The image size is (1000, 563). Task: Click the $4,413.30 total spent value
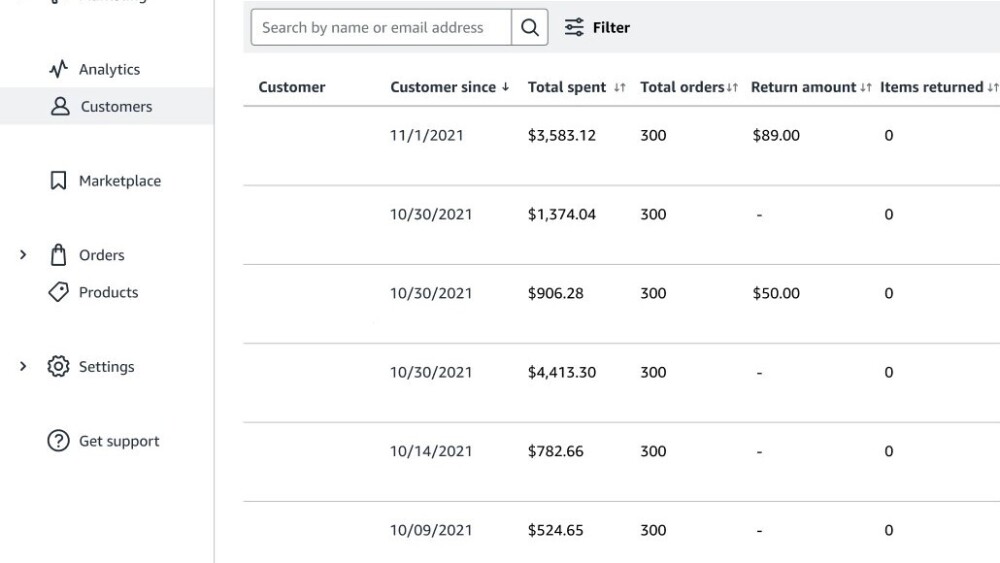(x=562, y=372)
